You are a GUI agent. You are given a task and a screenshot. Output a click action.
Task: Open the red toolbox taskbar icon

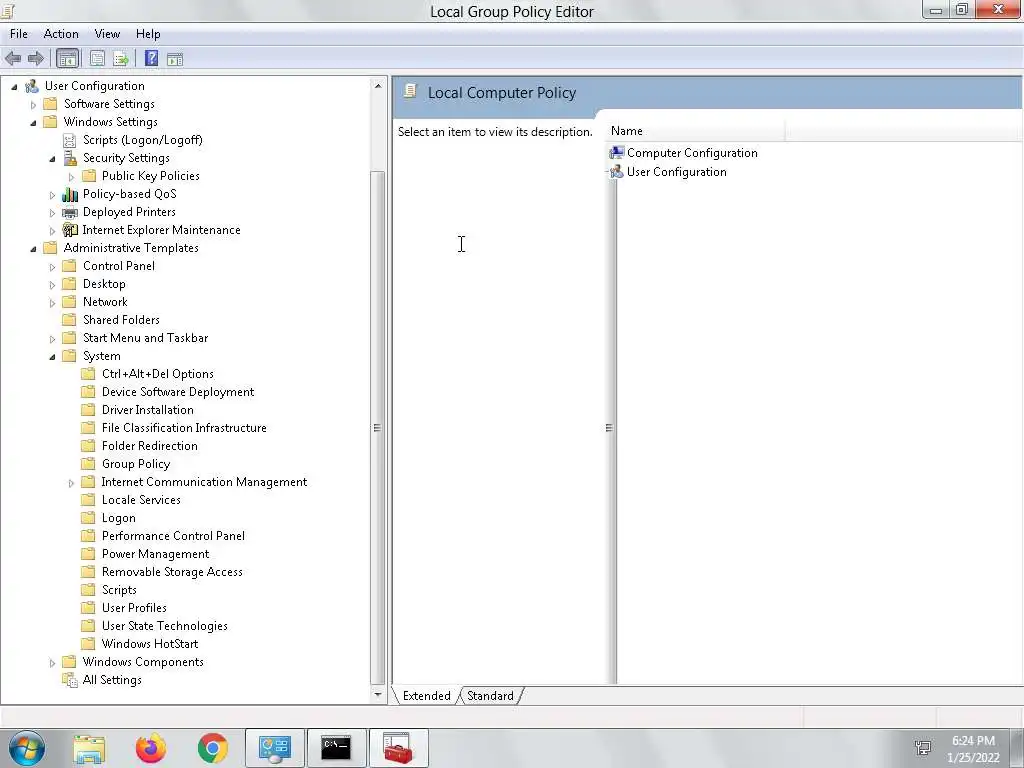point(398,748)
